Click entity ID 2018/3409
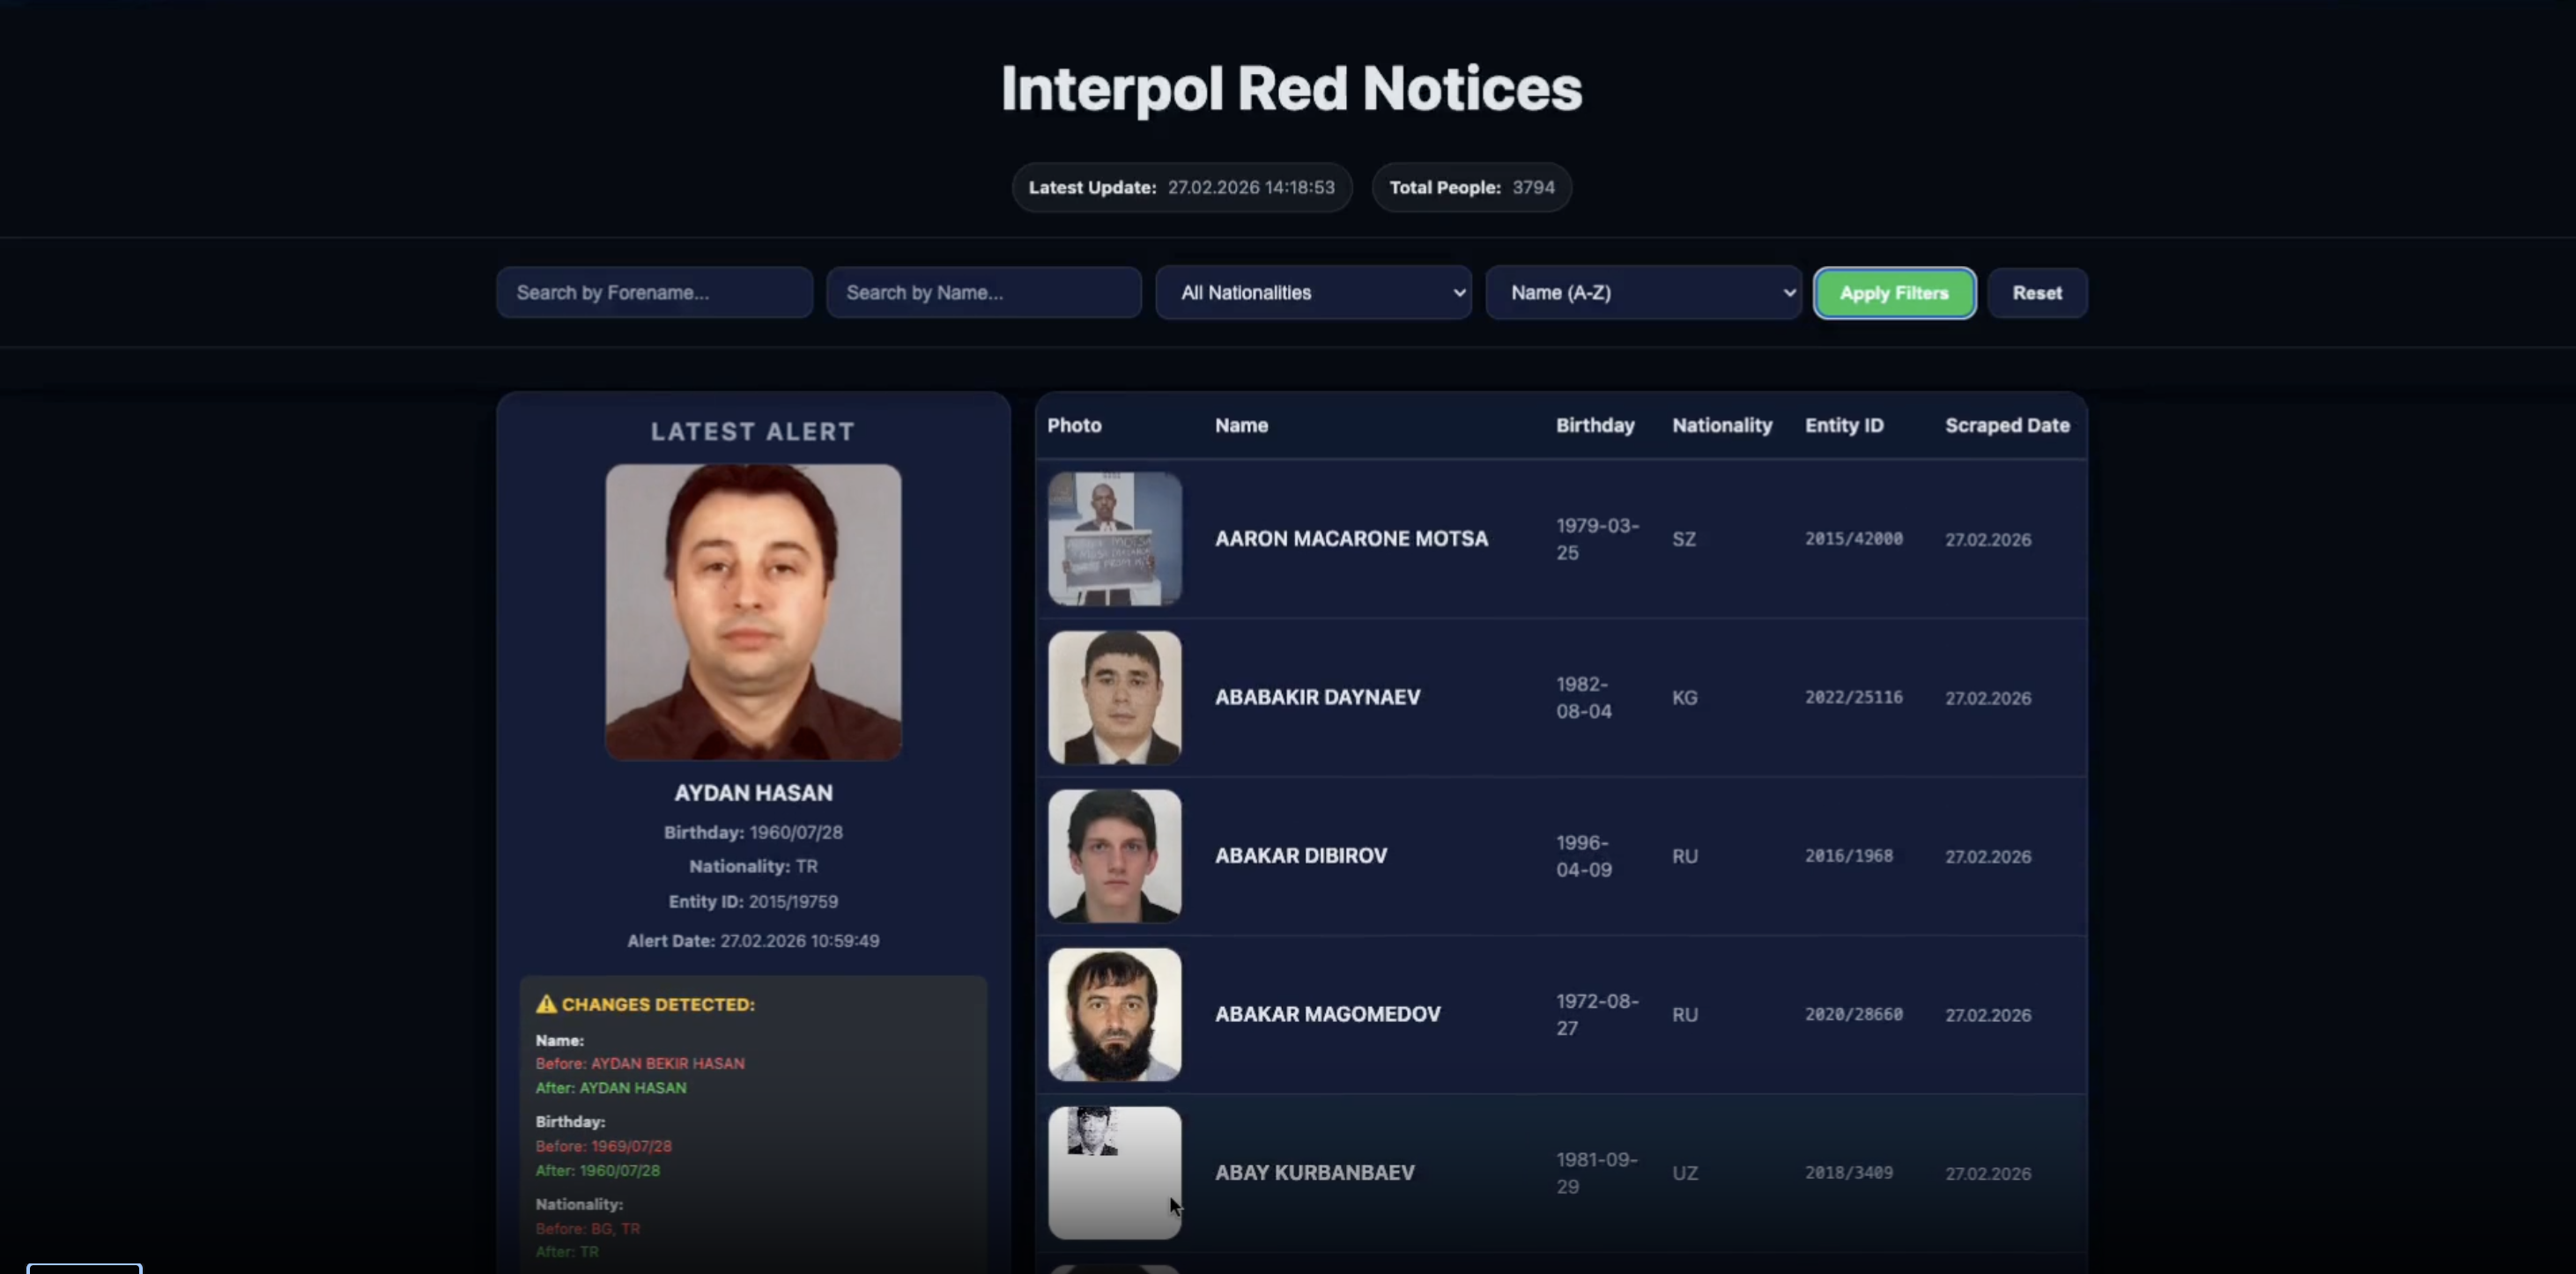Screen dimensions: 2576x1274 [x=1848, y=1172]
